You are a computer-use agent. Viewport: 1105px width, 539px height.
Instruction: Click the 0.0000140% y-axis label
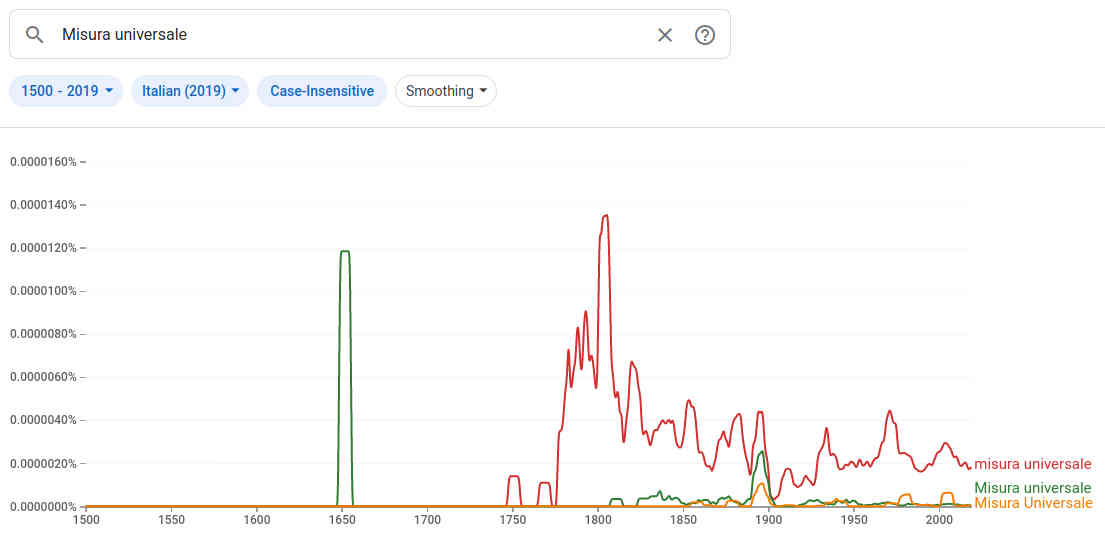coord(42,205)
